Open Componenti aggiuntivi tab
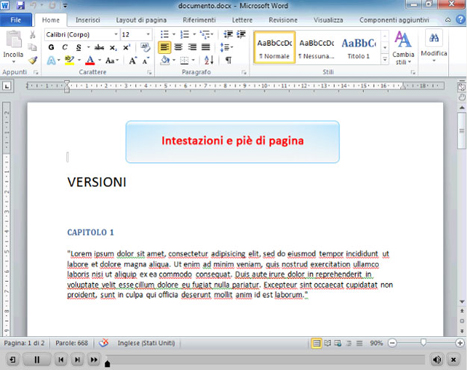The width and height of the screenshot is (467, 370). click(x=394, y=20)
